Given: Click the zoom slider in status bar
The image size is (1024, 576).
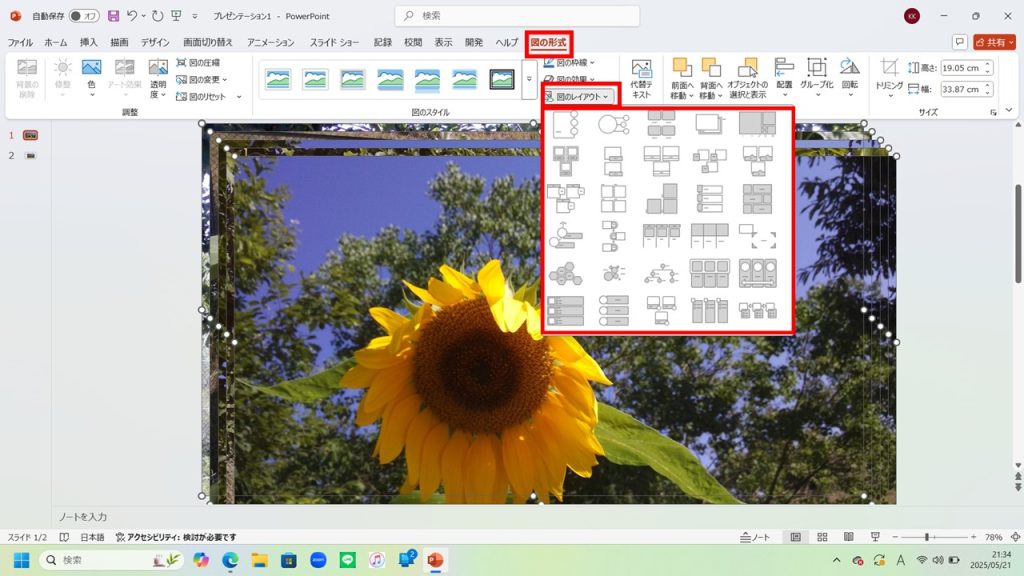Looking at the screenshot, I should (x=927, y=537).
